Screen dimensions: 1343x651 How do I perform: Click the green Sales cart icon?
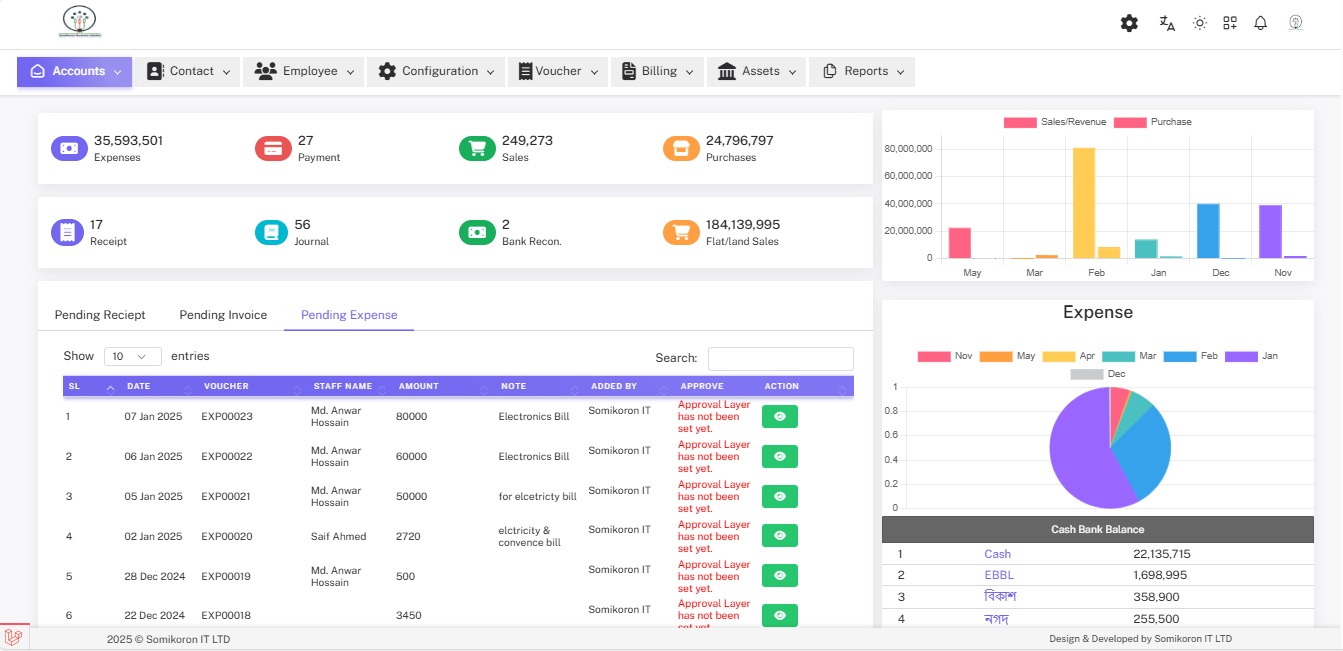pos(477,148)
